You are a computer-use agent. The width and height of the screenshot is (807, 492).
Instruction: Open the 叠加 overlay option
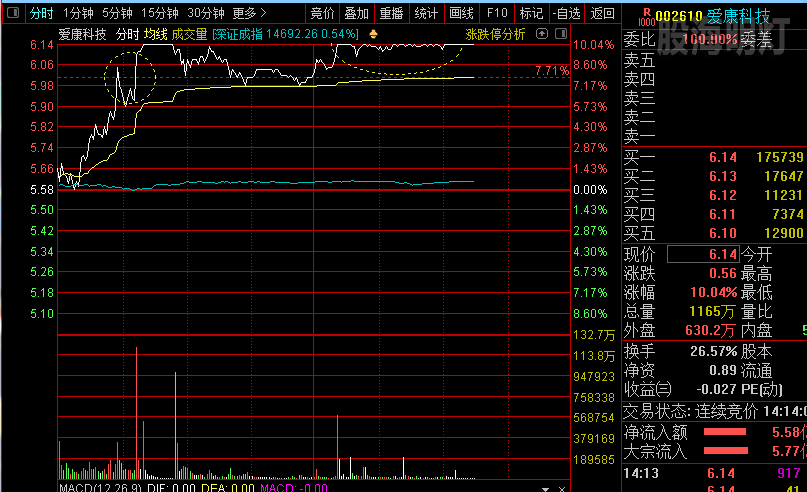pyautogui.click(x=357, y=13)
